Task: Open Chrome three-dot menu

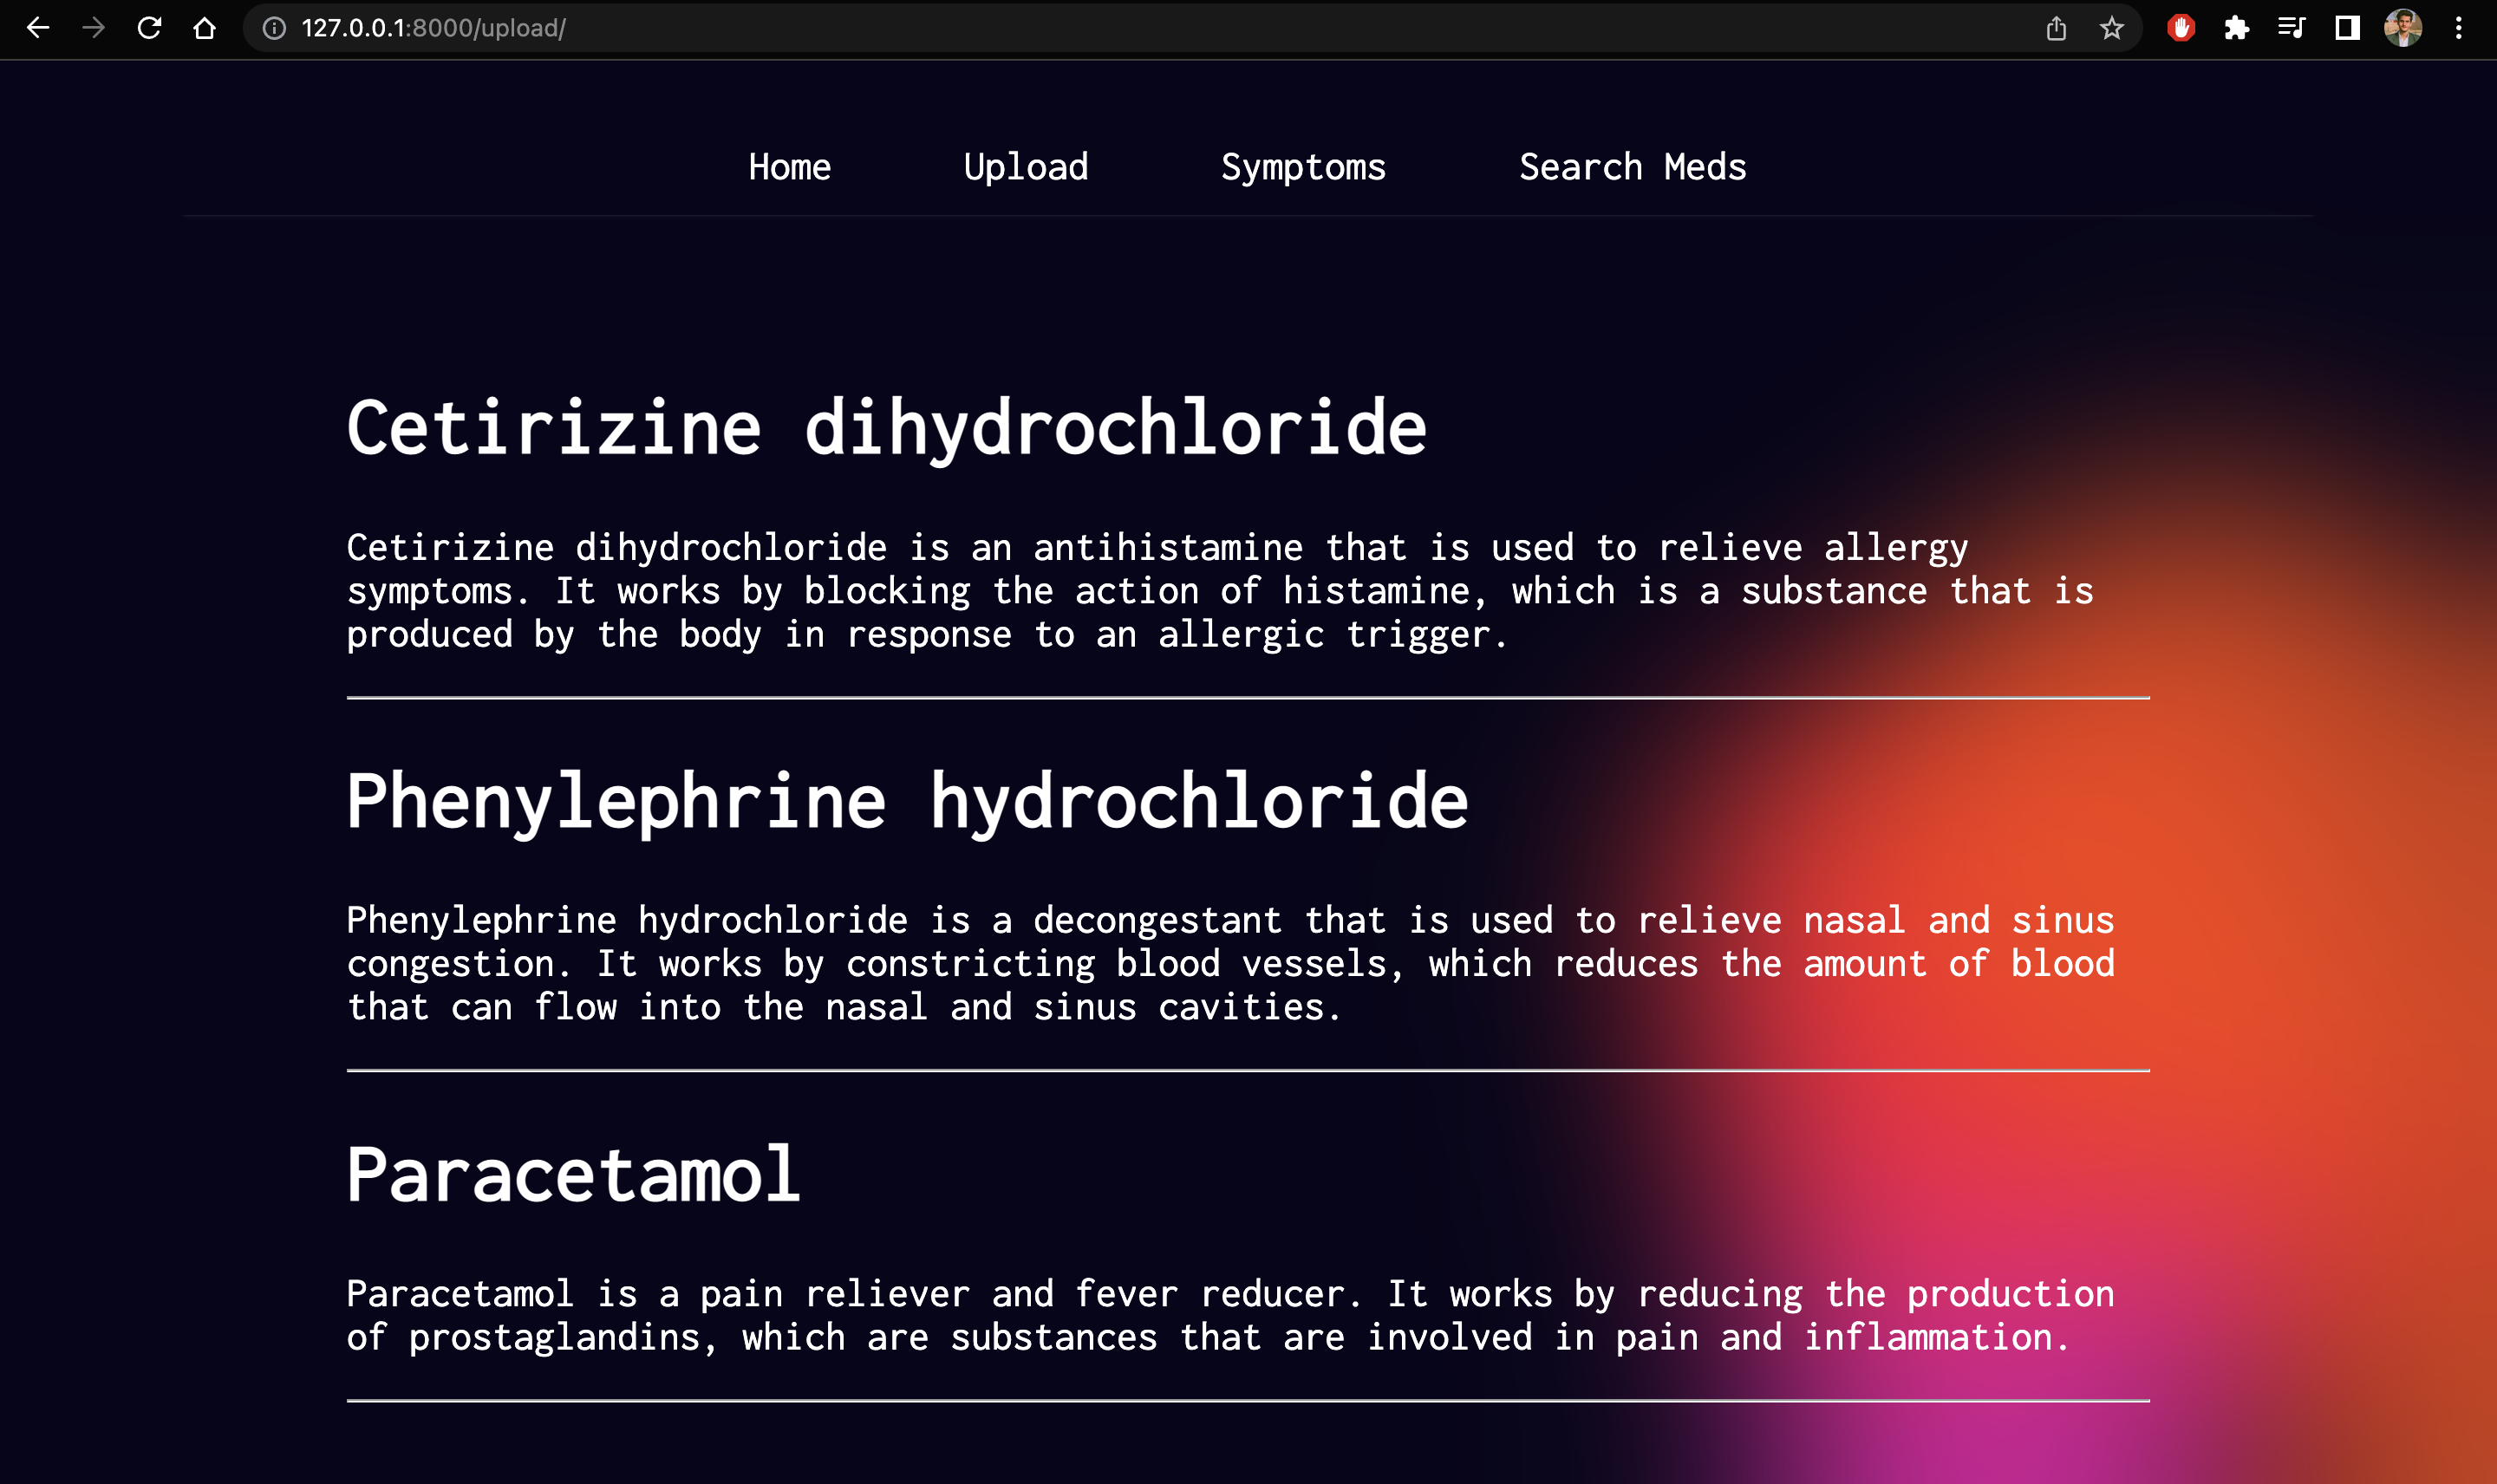Action: 2459,28
